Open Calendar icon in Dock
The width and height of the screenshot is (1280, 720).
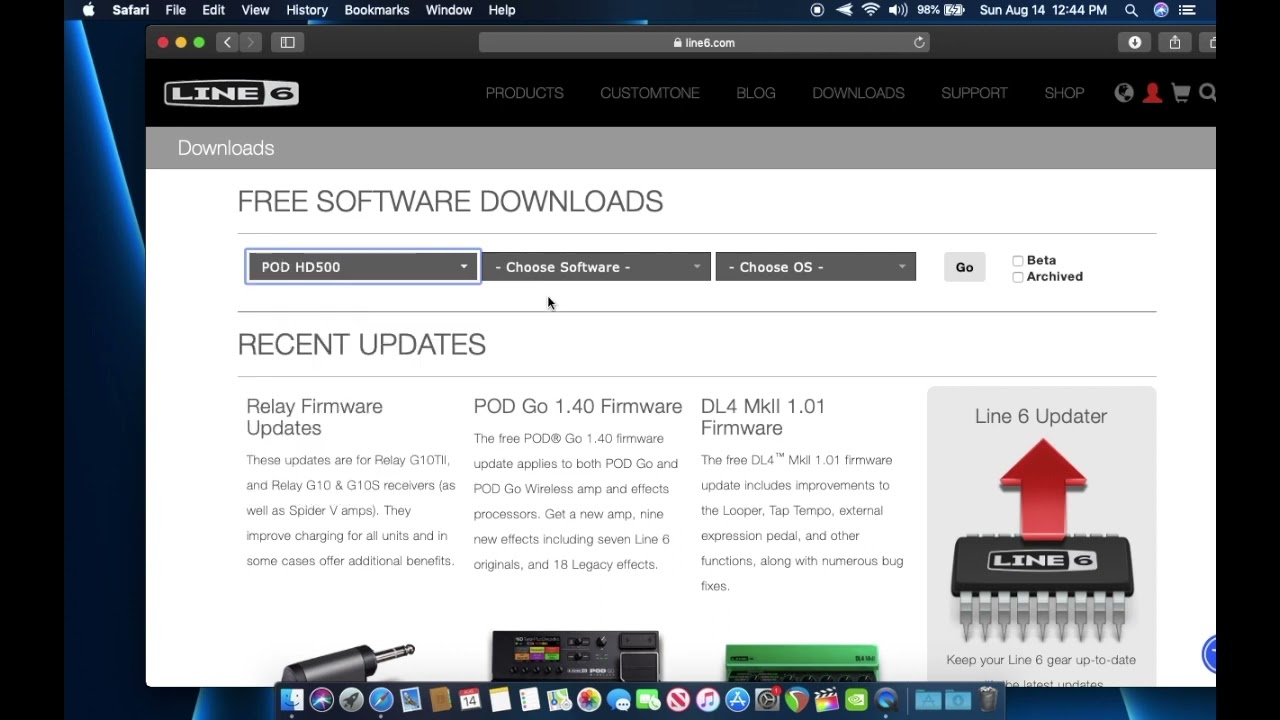(470, 699)
